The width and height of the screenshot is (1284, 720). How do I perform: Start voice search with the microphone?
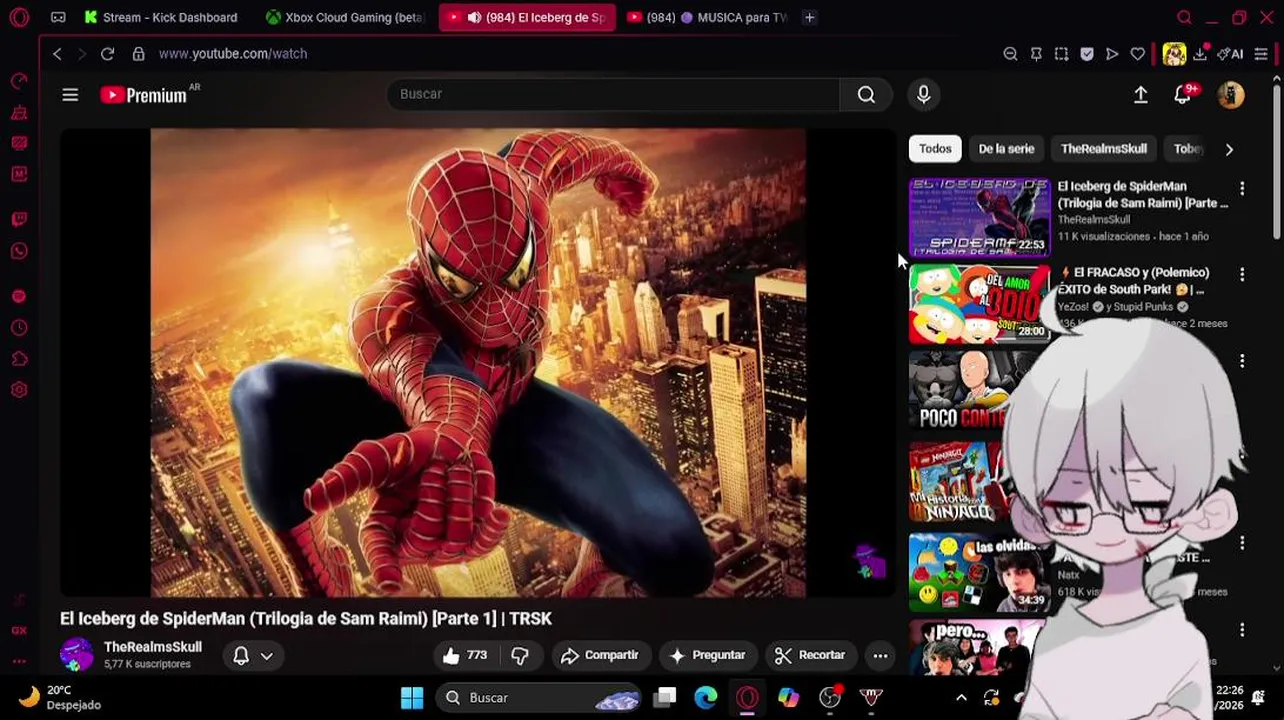pos(924,94)
